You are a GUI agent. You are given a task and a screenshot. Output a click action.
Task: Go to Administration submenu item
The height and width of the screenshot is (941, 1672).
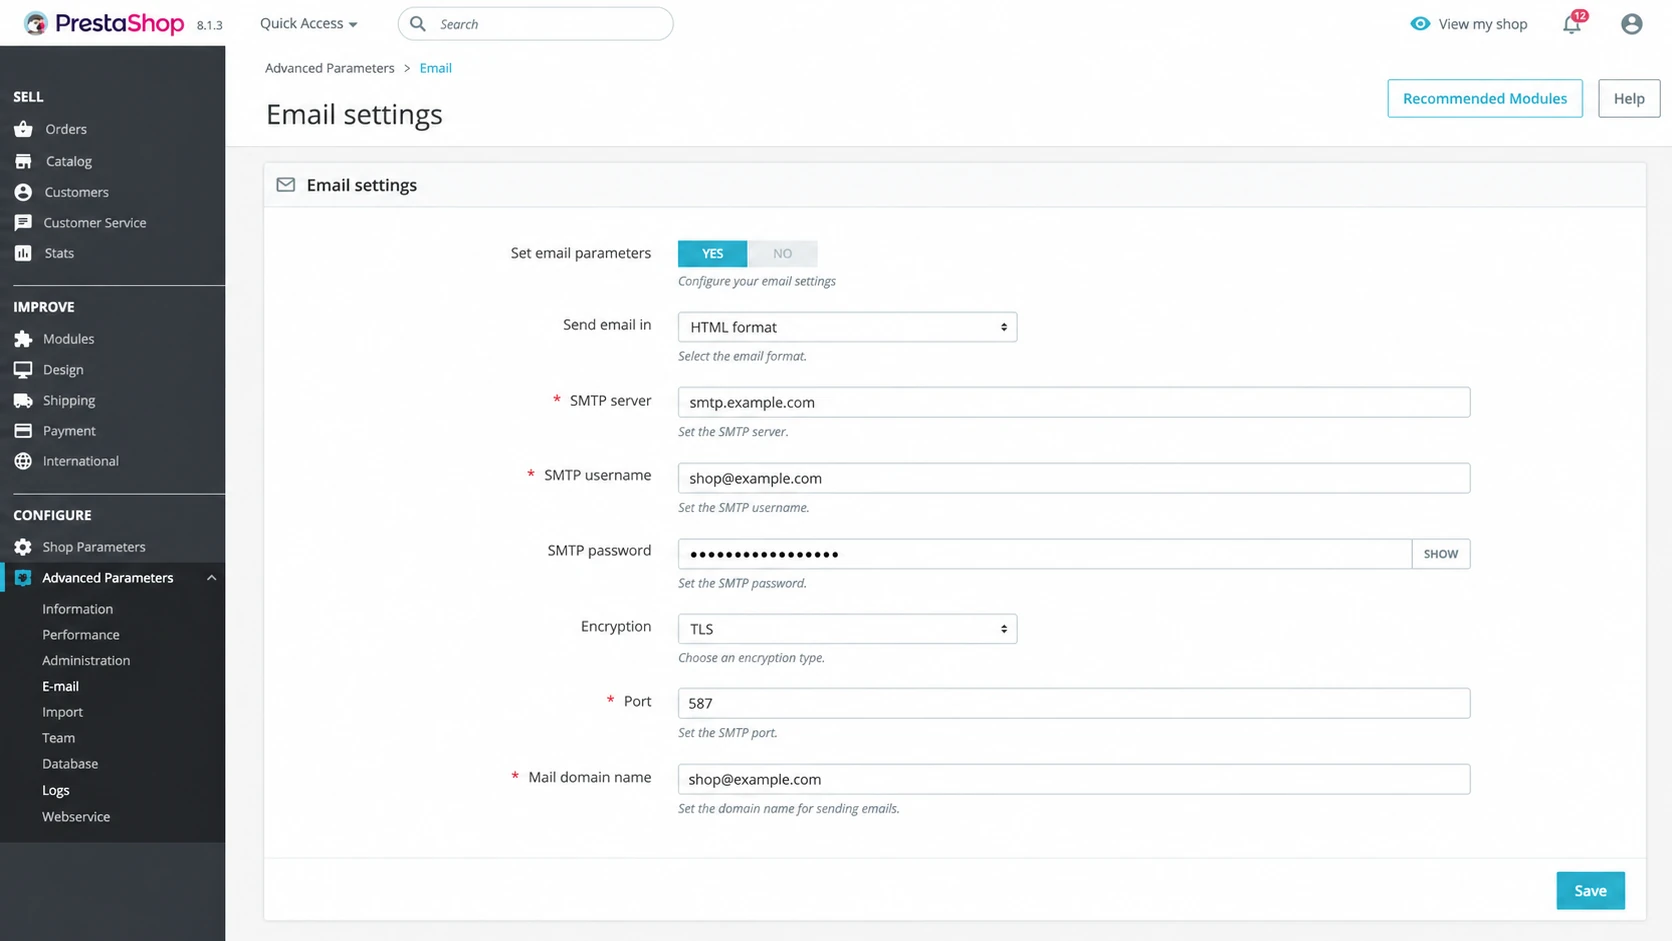pos(86,661)
